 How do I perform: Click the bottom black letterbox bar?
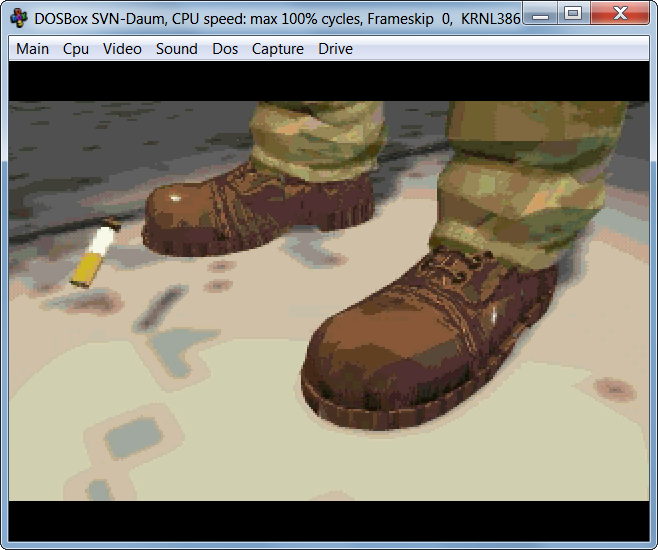tap(328, 520)
